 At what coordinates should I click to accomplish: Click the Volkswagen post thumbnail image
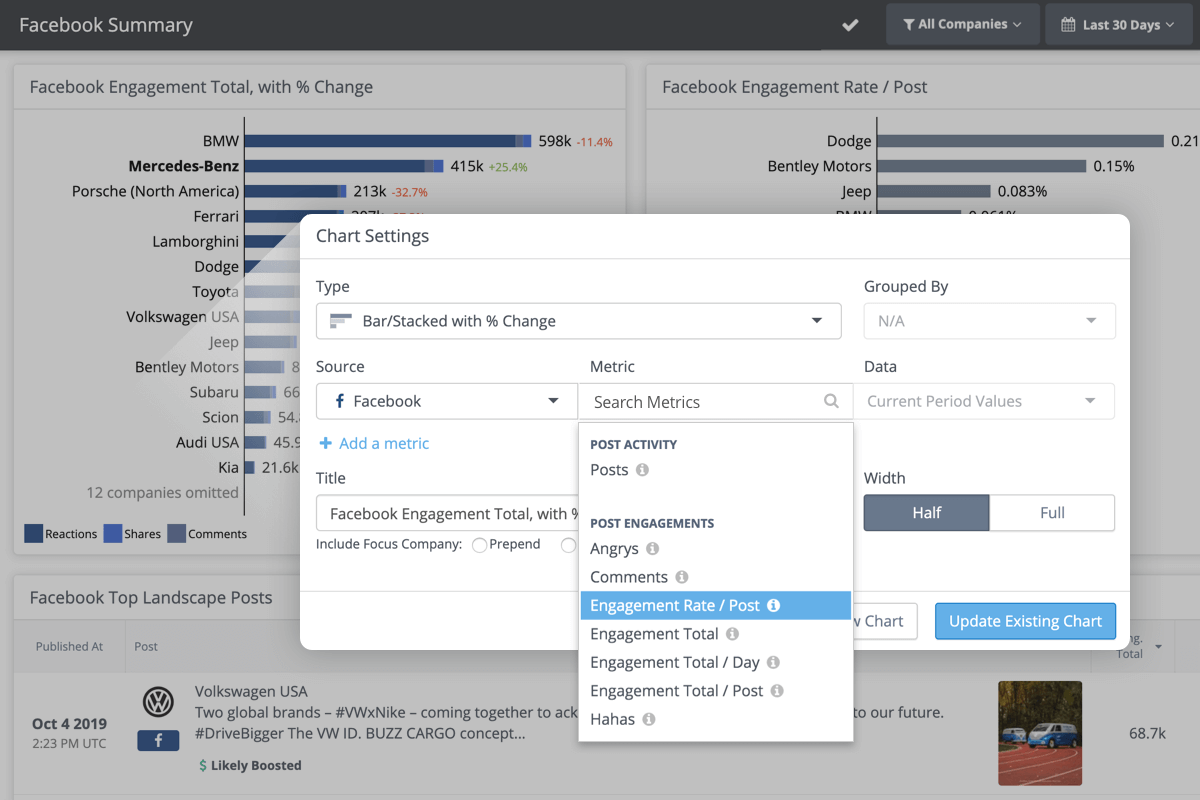[1040, 733]
